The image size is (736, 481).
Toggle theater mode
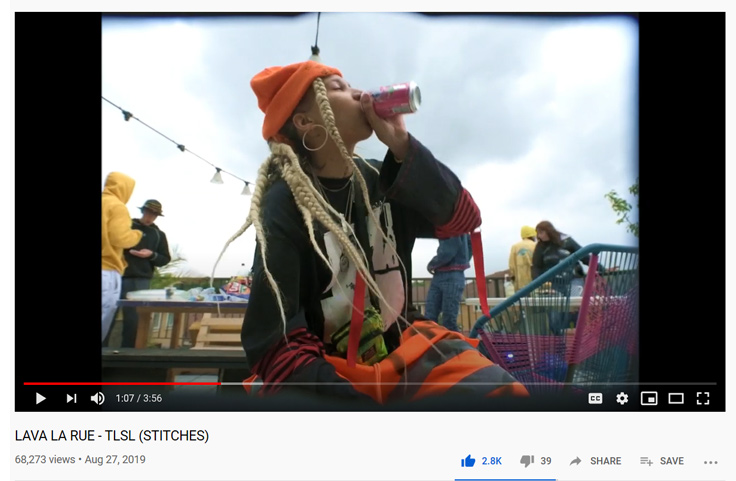pyautogui.click(x=676, y=398)
